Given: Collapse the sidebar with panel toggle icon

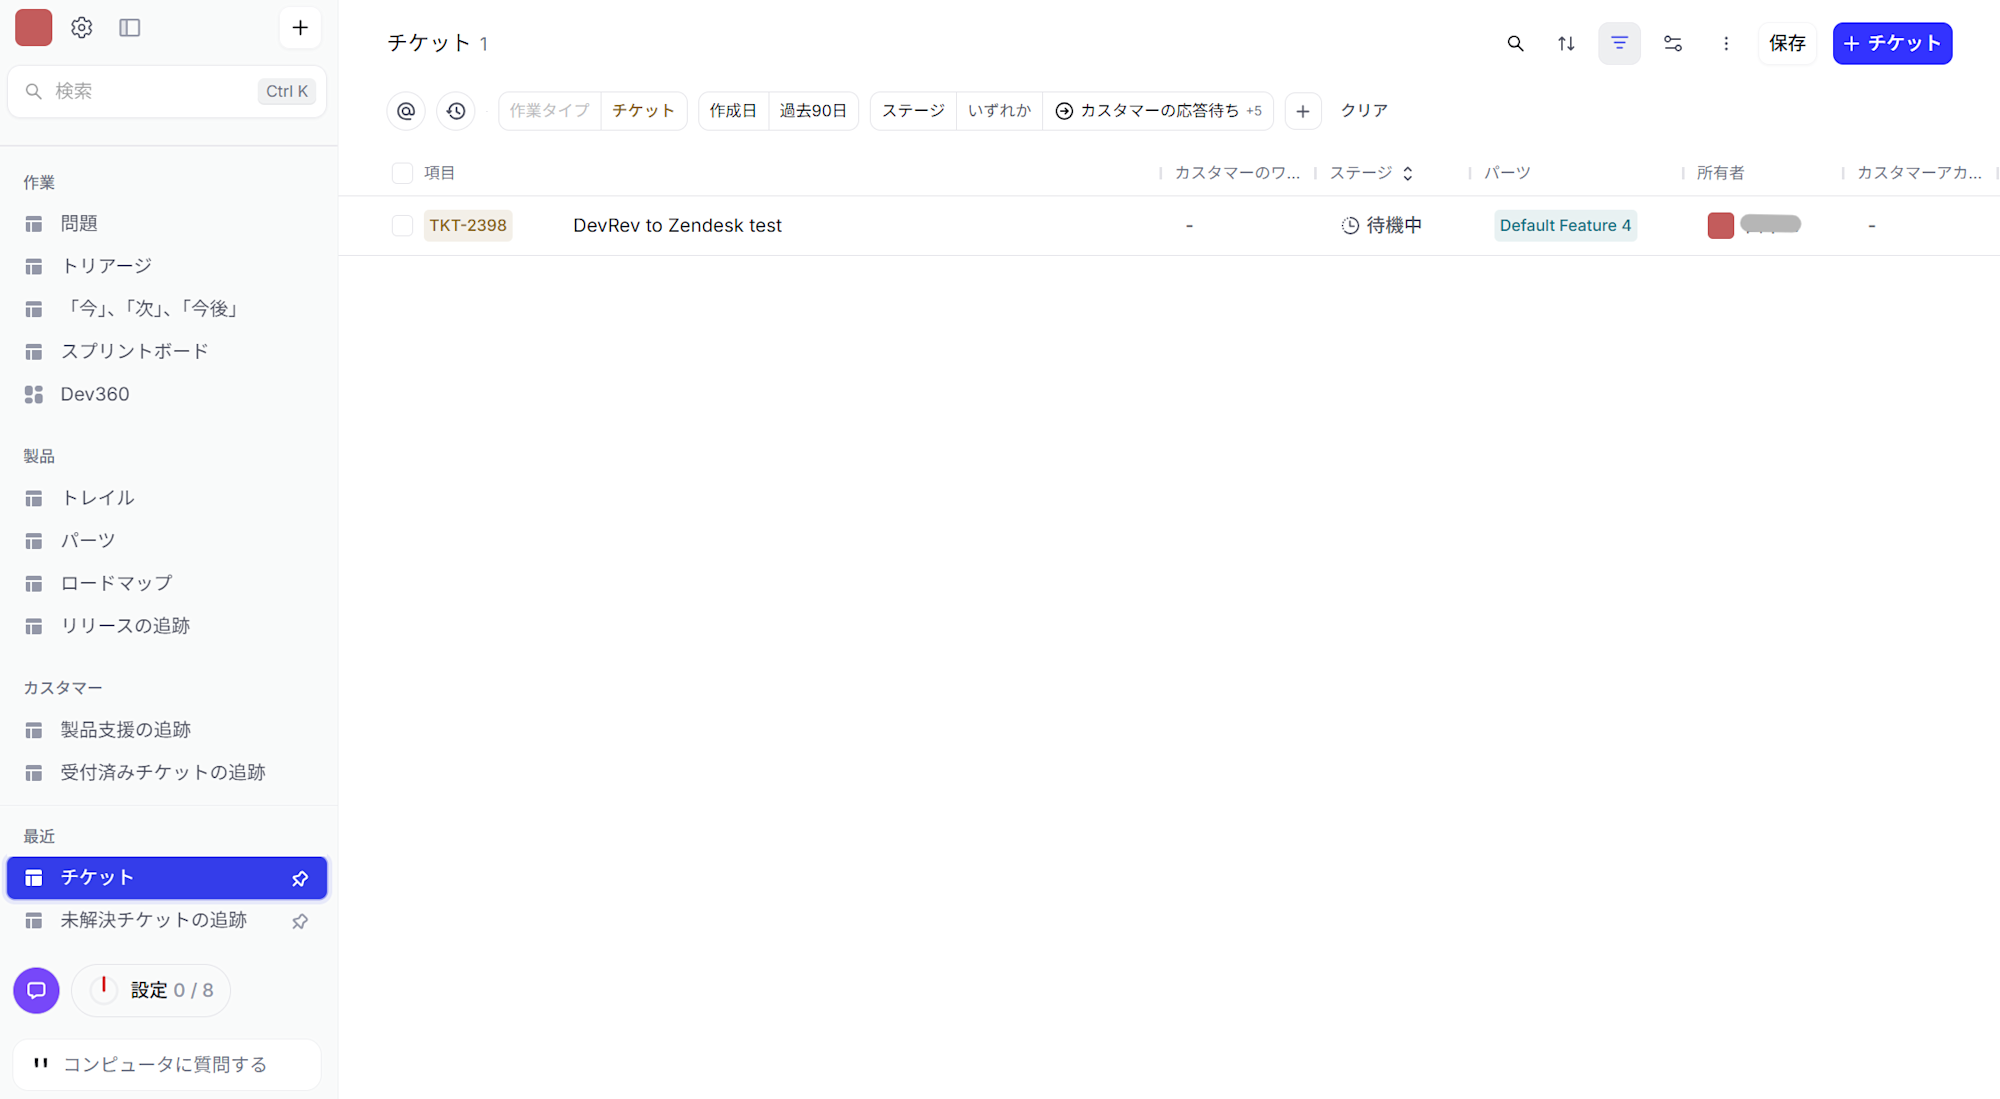Looking at the screenshot, I should (x=130, y=27).
